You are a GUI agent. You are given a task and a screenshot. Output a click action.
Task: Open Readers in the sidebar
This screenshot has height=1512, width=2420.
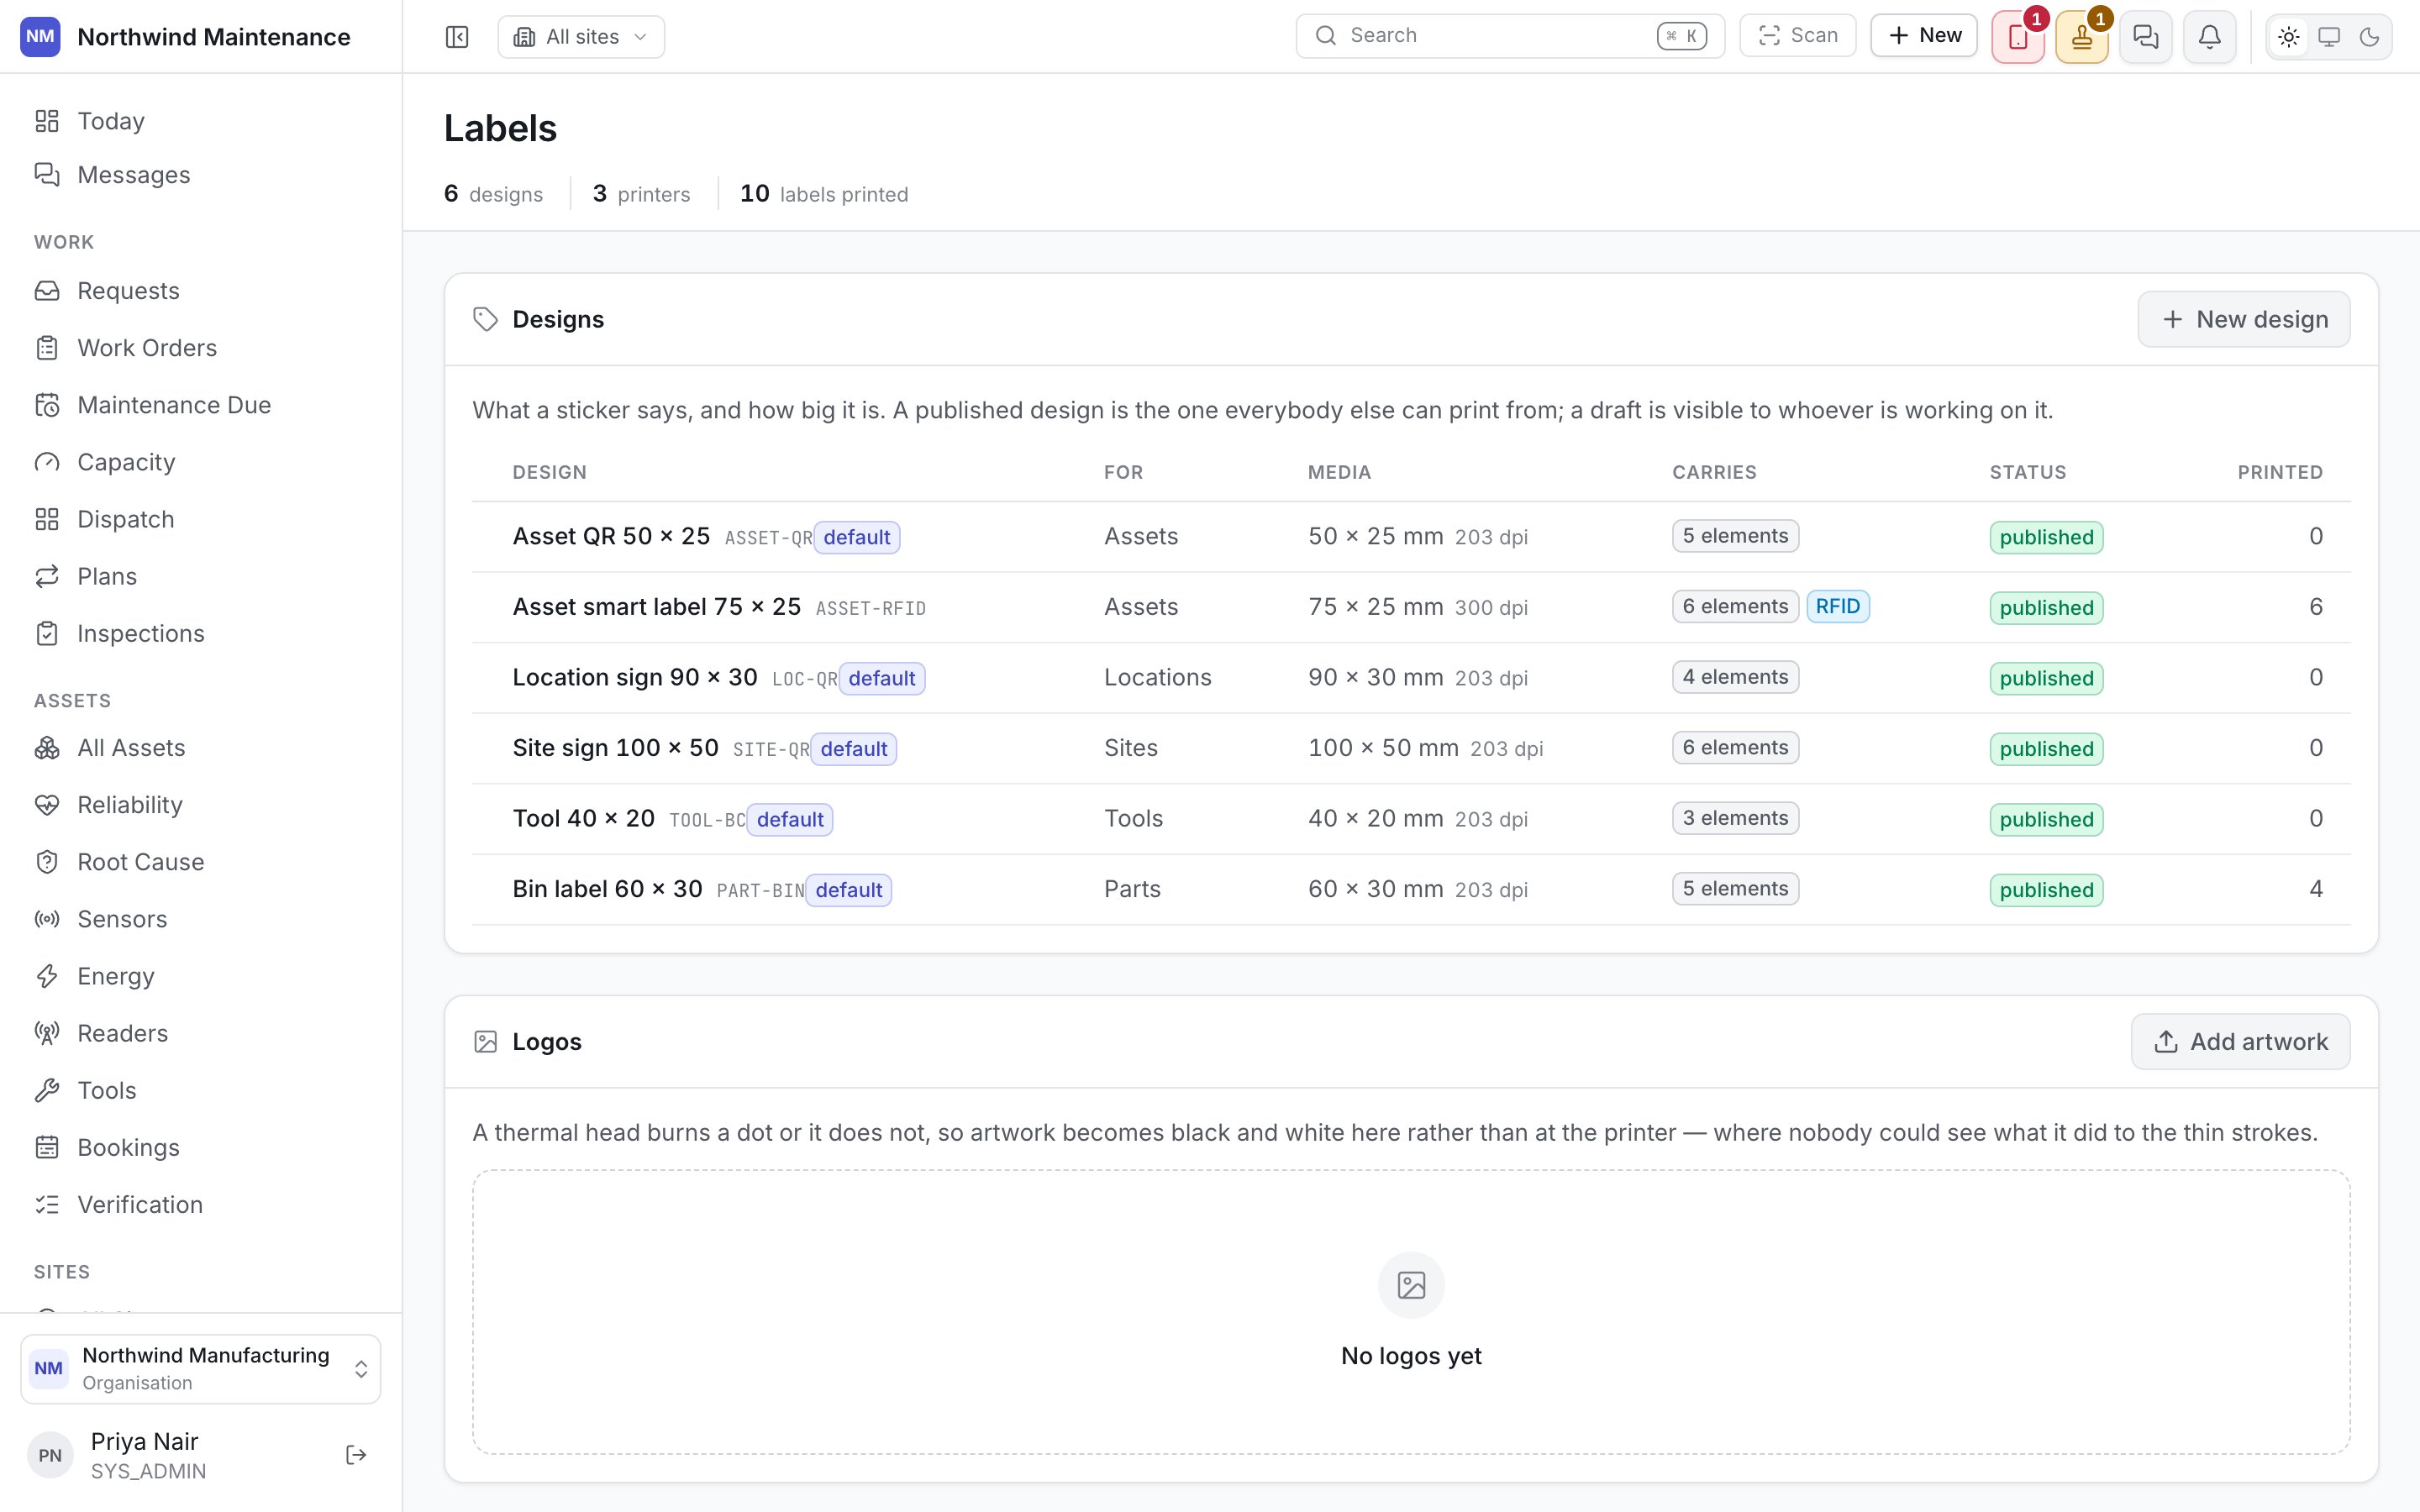point(201,1033)
